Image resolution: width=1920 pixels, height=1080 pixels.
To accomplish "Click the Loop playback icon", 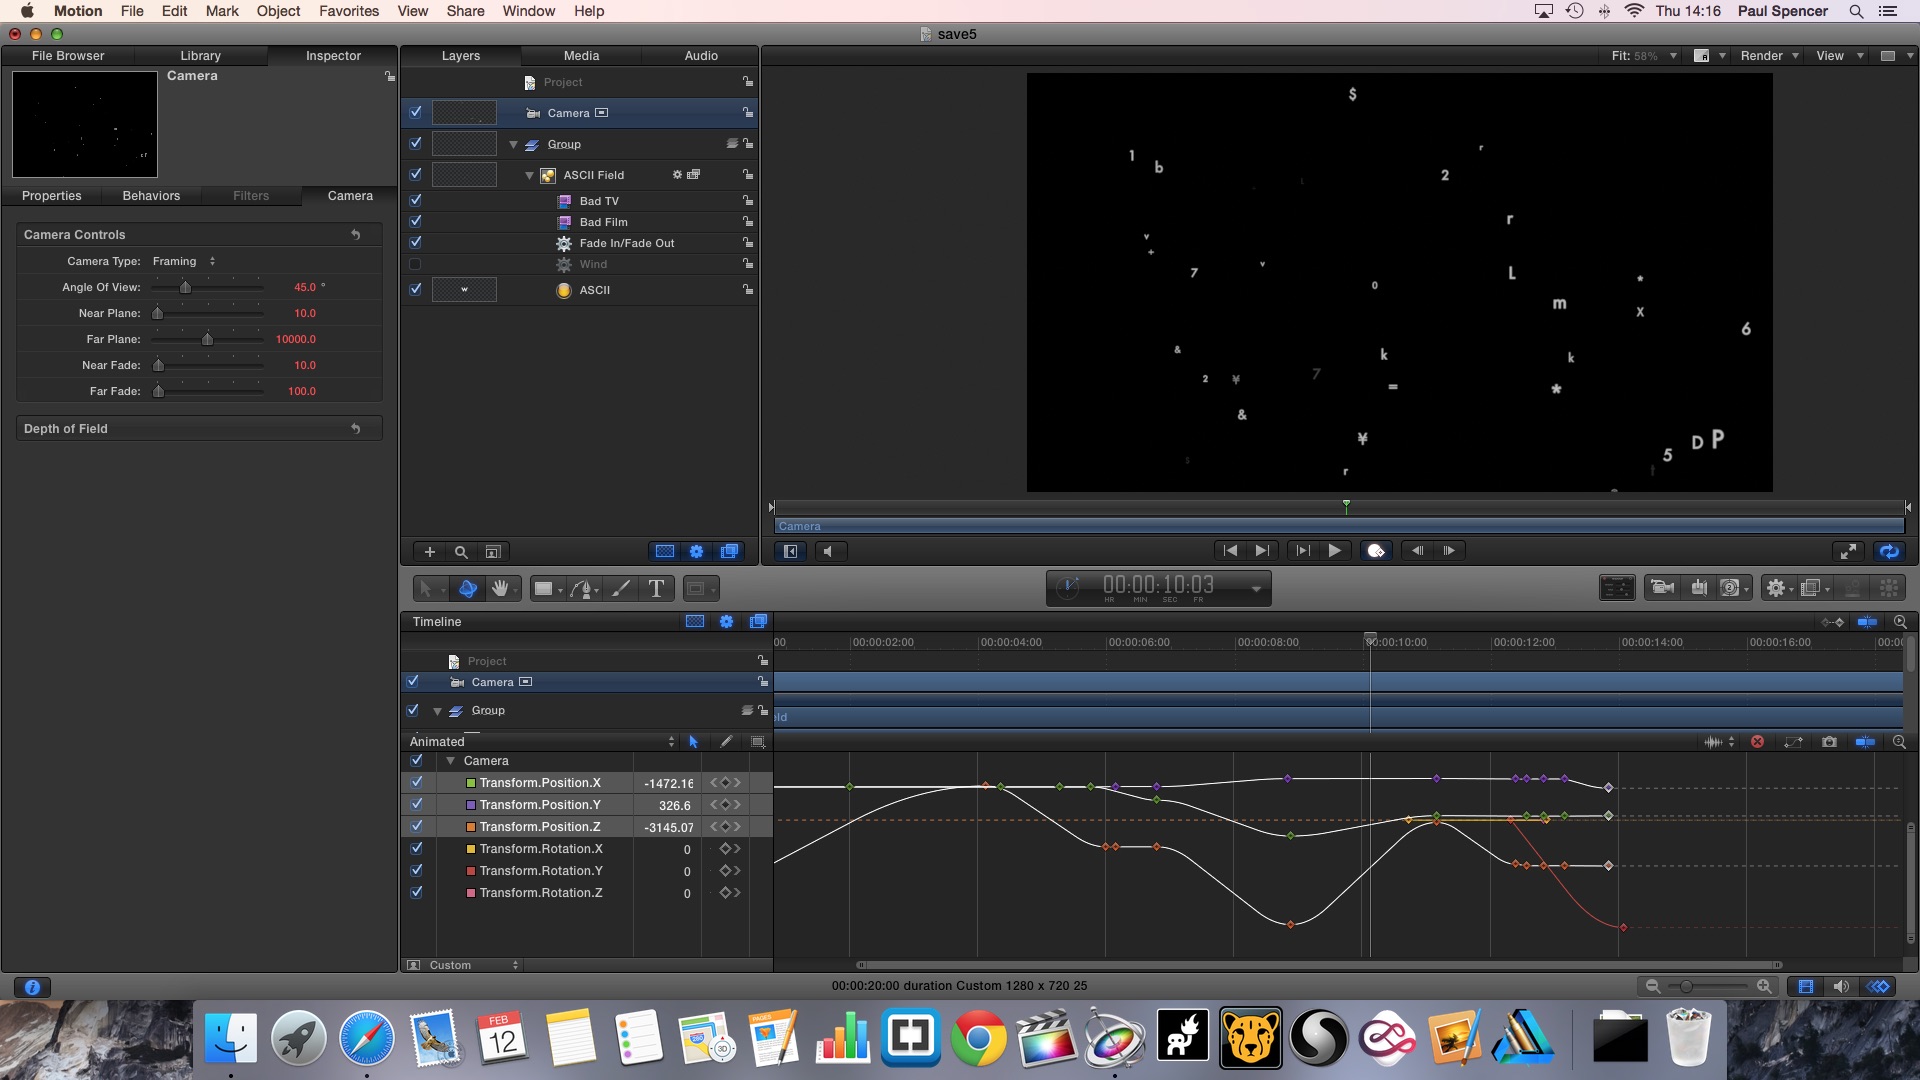I will tap(1889, 551).
